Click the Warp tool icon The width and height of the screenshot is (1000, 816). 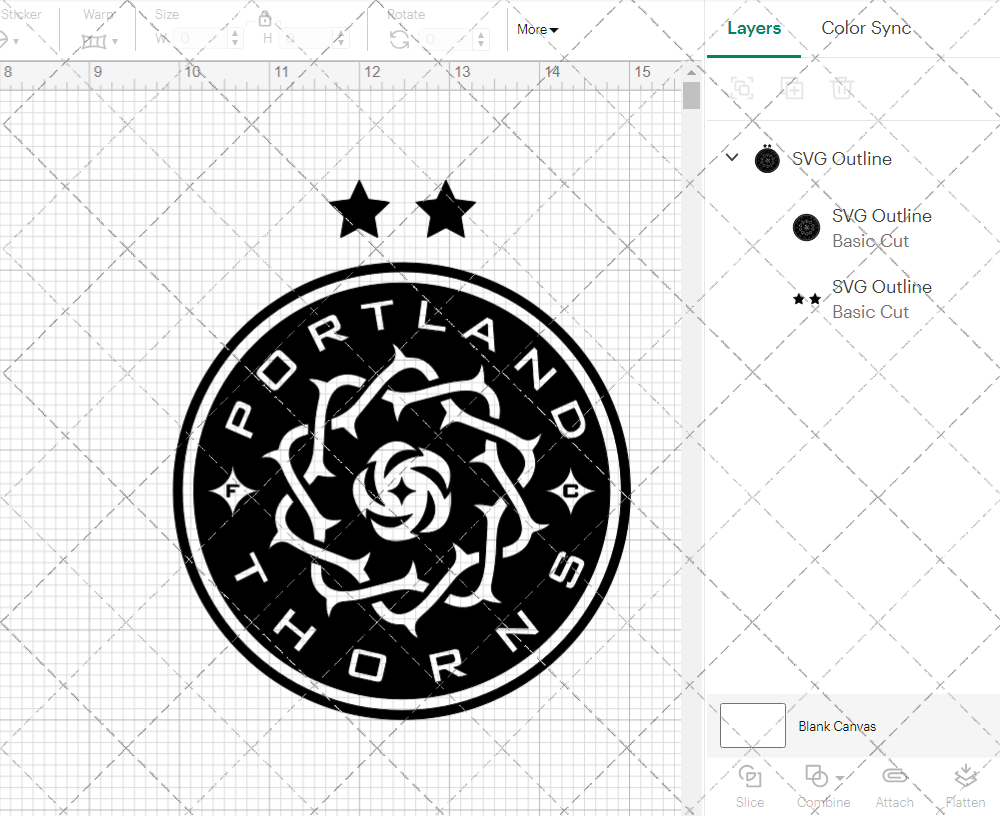coord(96,40)
